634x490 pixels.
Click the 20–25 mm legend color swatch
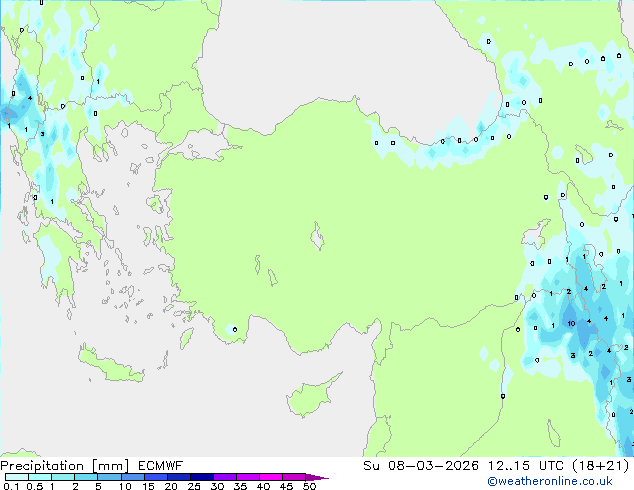179,477
